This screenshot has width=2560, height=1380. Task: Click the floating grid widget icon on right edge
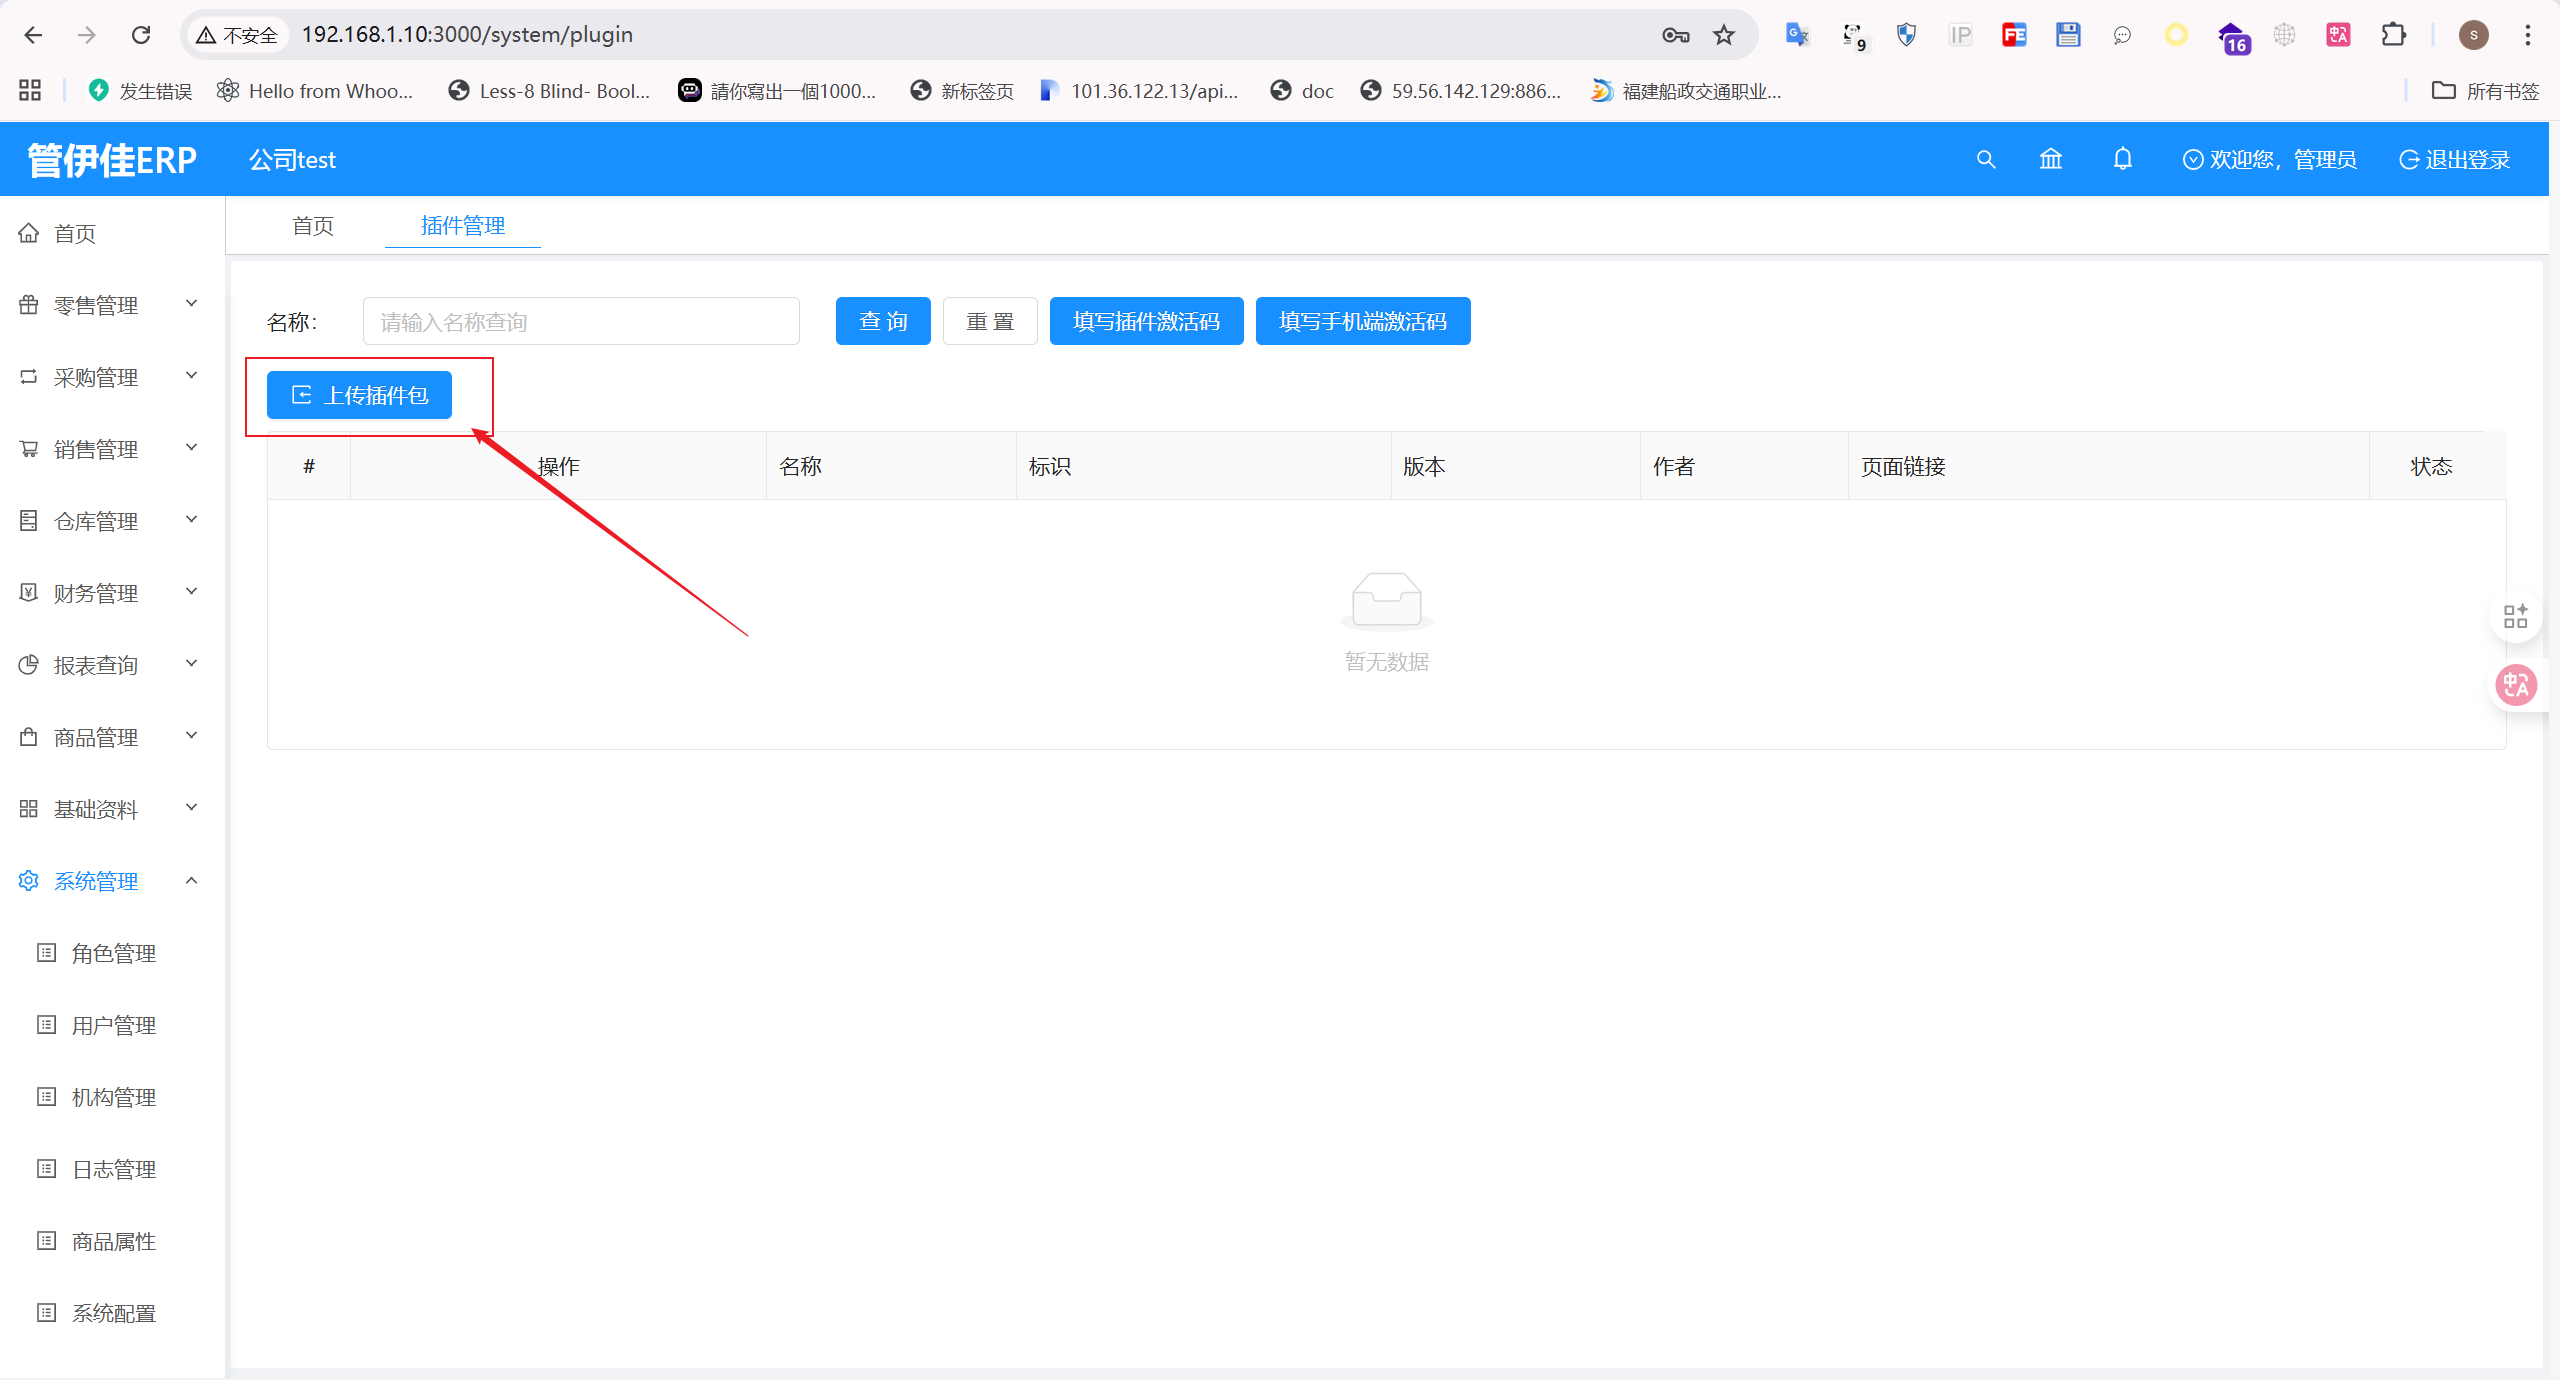pos(2516,616)
